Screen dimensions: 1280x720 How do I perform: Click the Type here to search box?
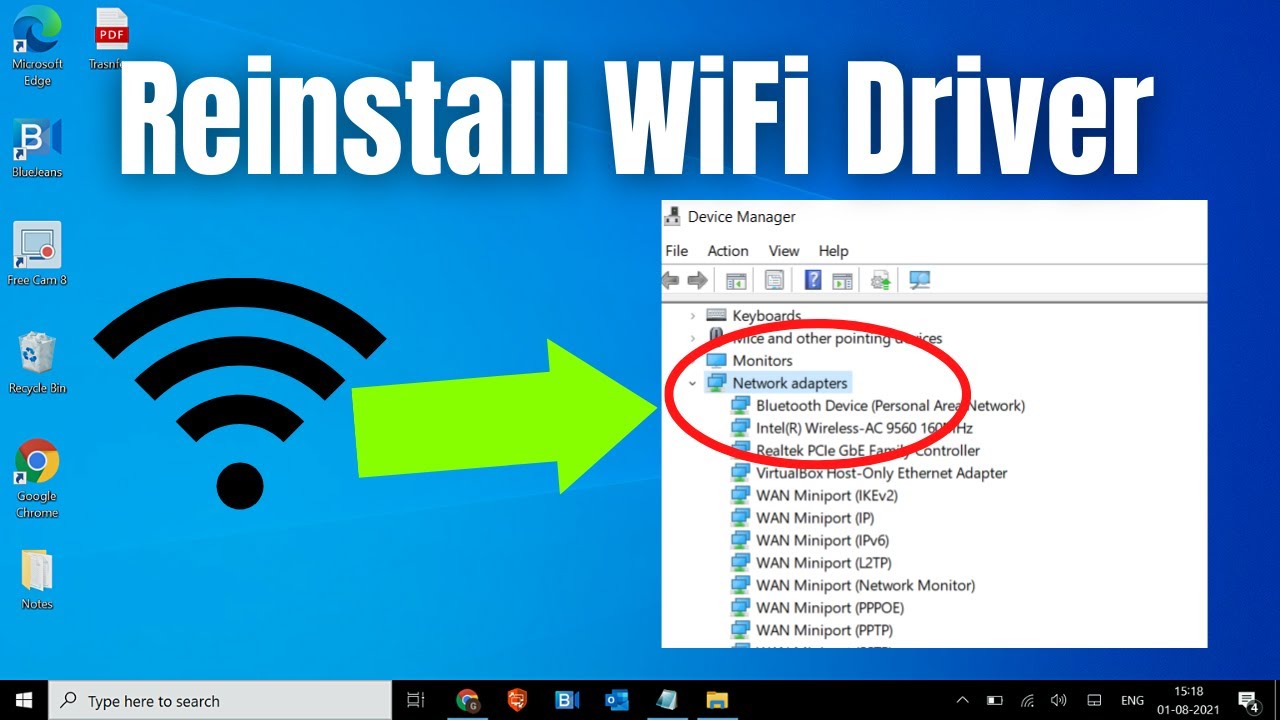point(220,700)
